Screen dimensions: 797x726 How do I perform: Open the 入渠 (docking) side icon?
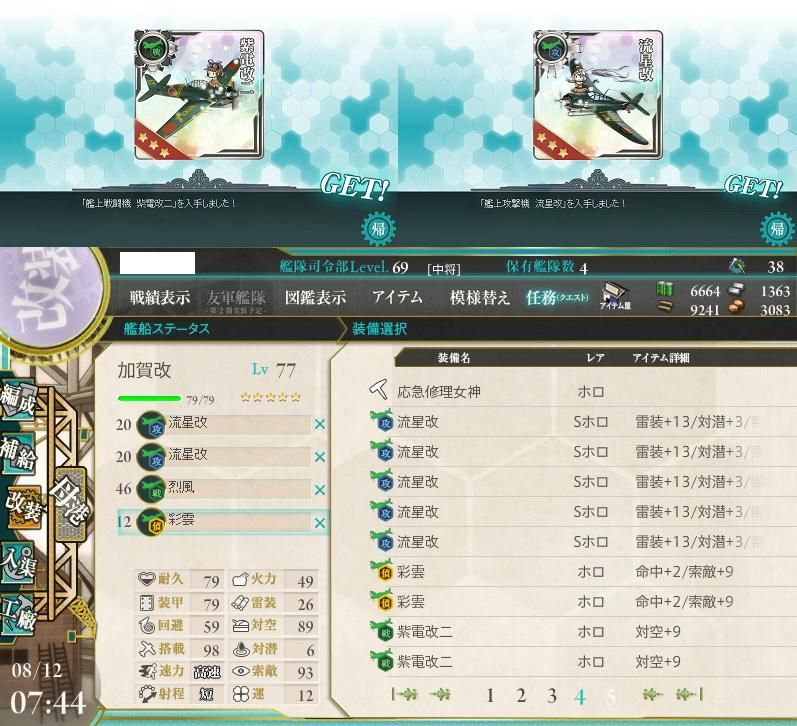pyautogui.click(x=18, y=563)
